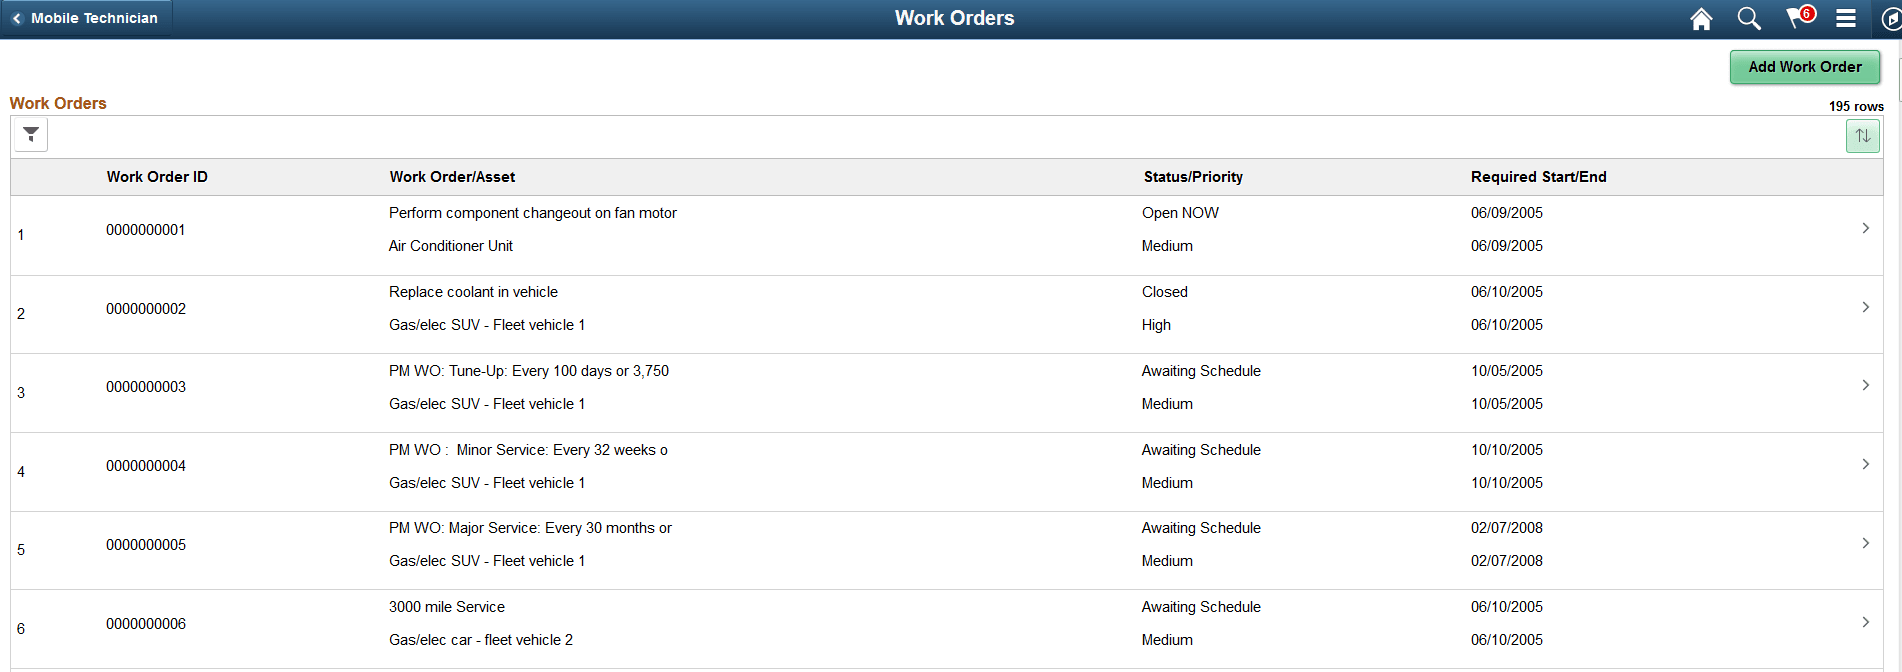Open details chevron on the Tune-Up work order
This screenshot has width=1902, height=672.
point(1865,385)
